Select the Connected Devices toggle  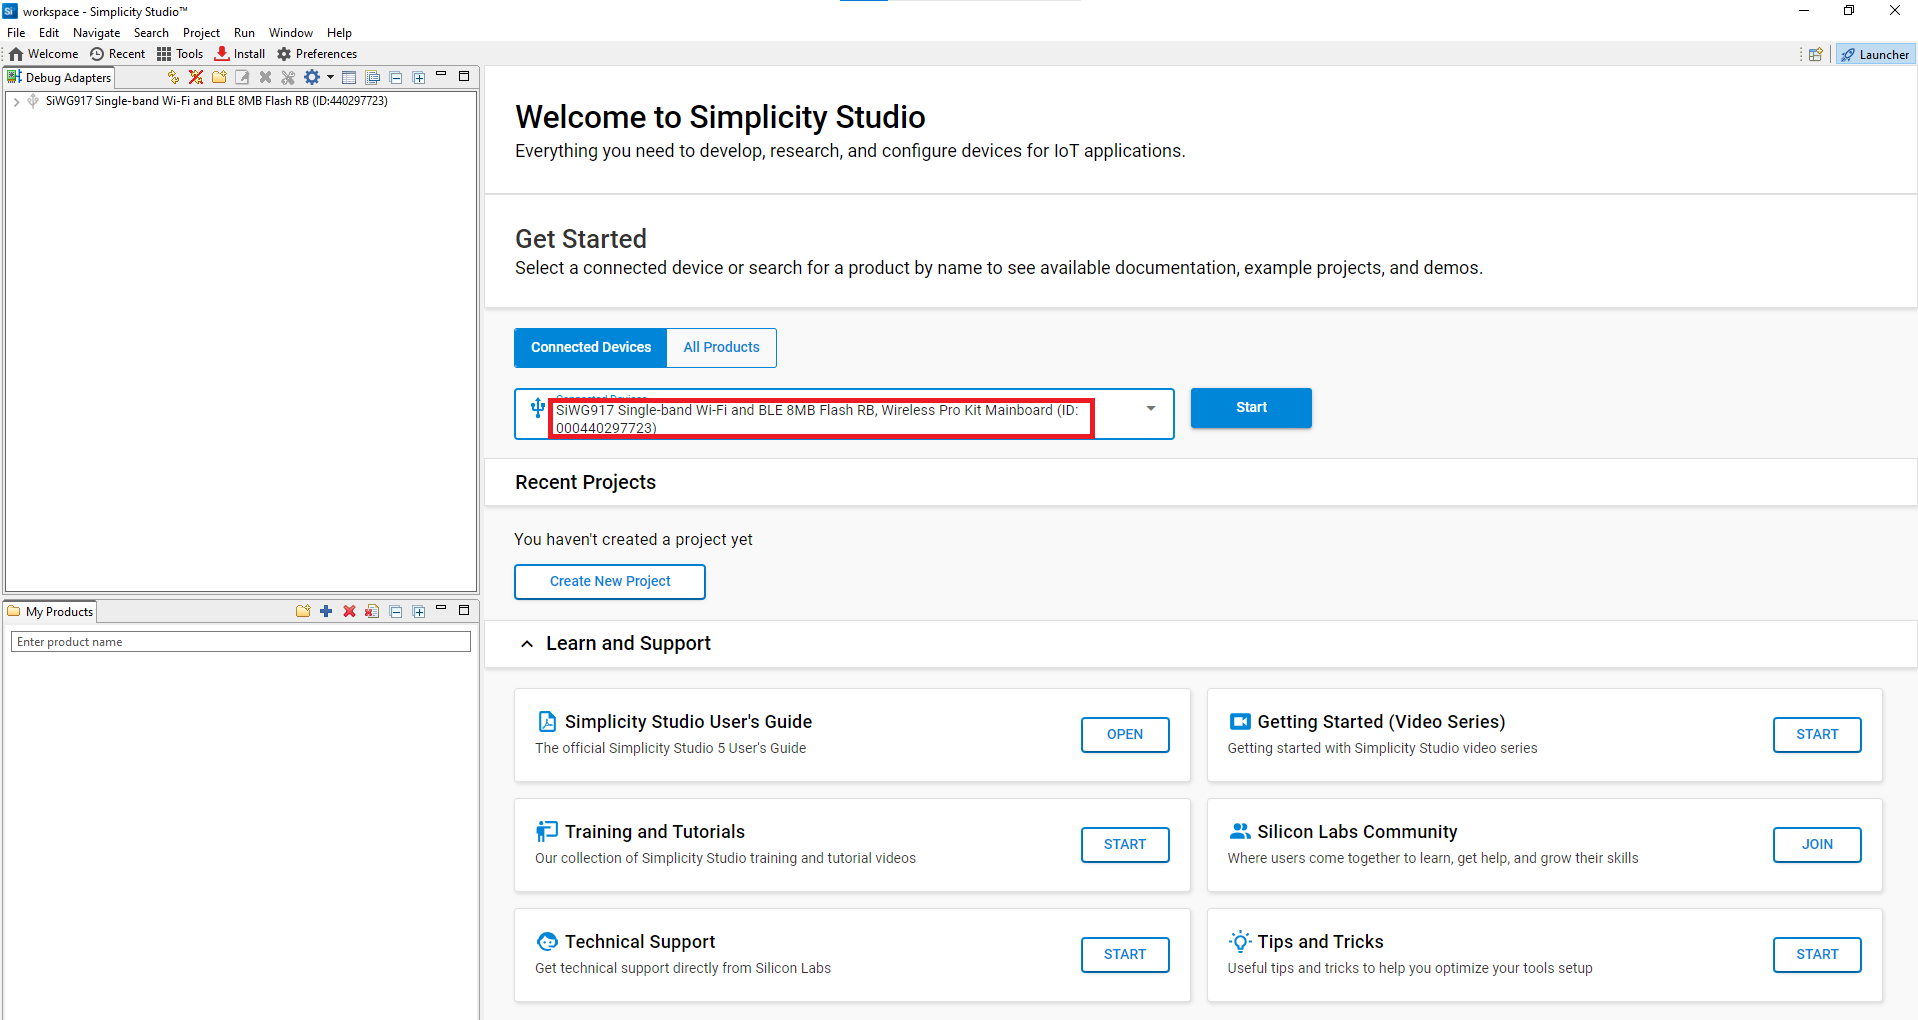point(590,347)
